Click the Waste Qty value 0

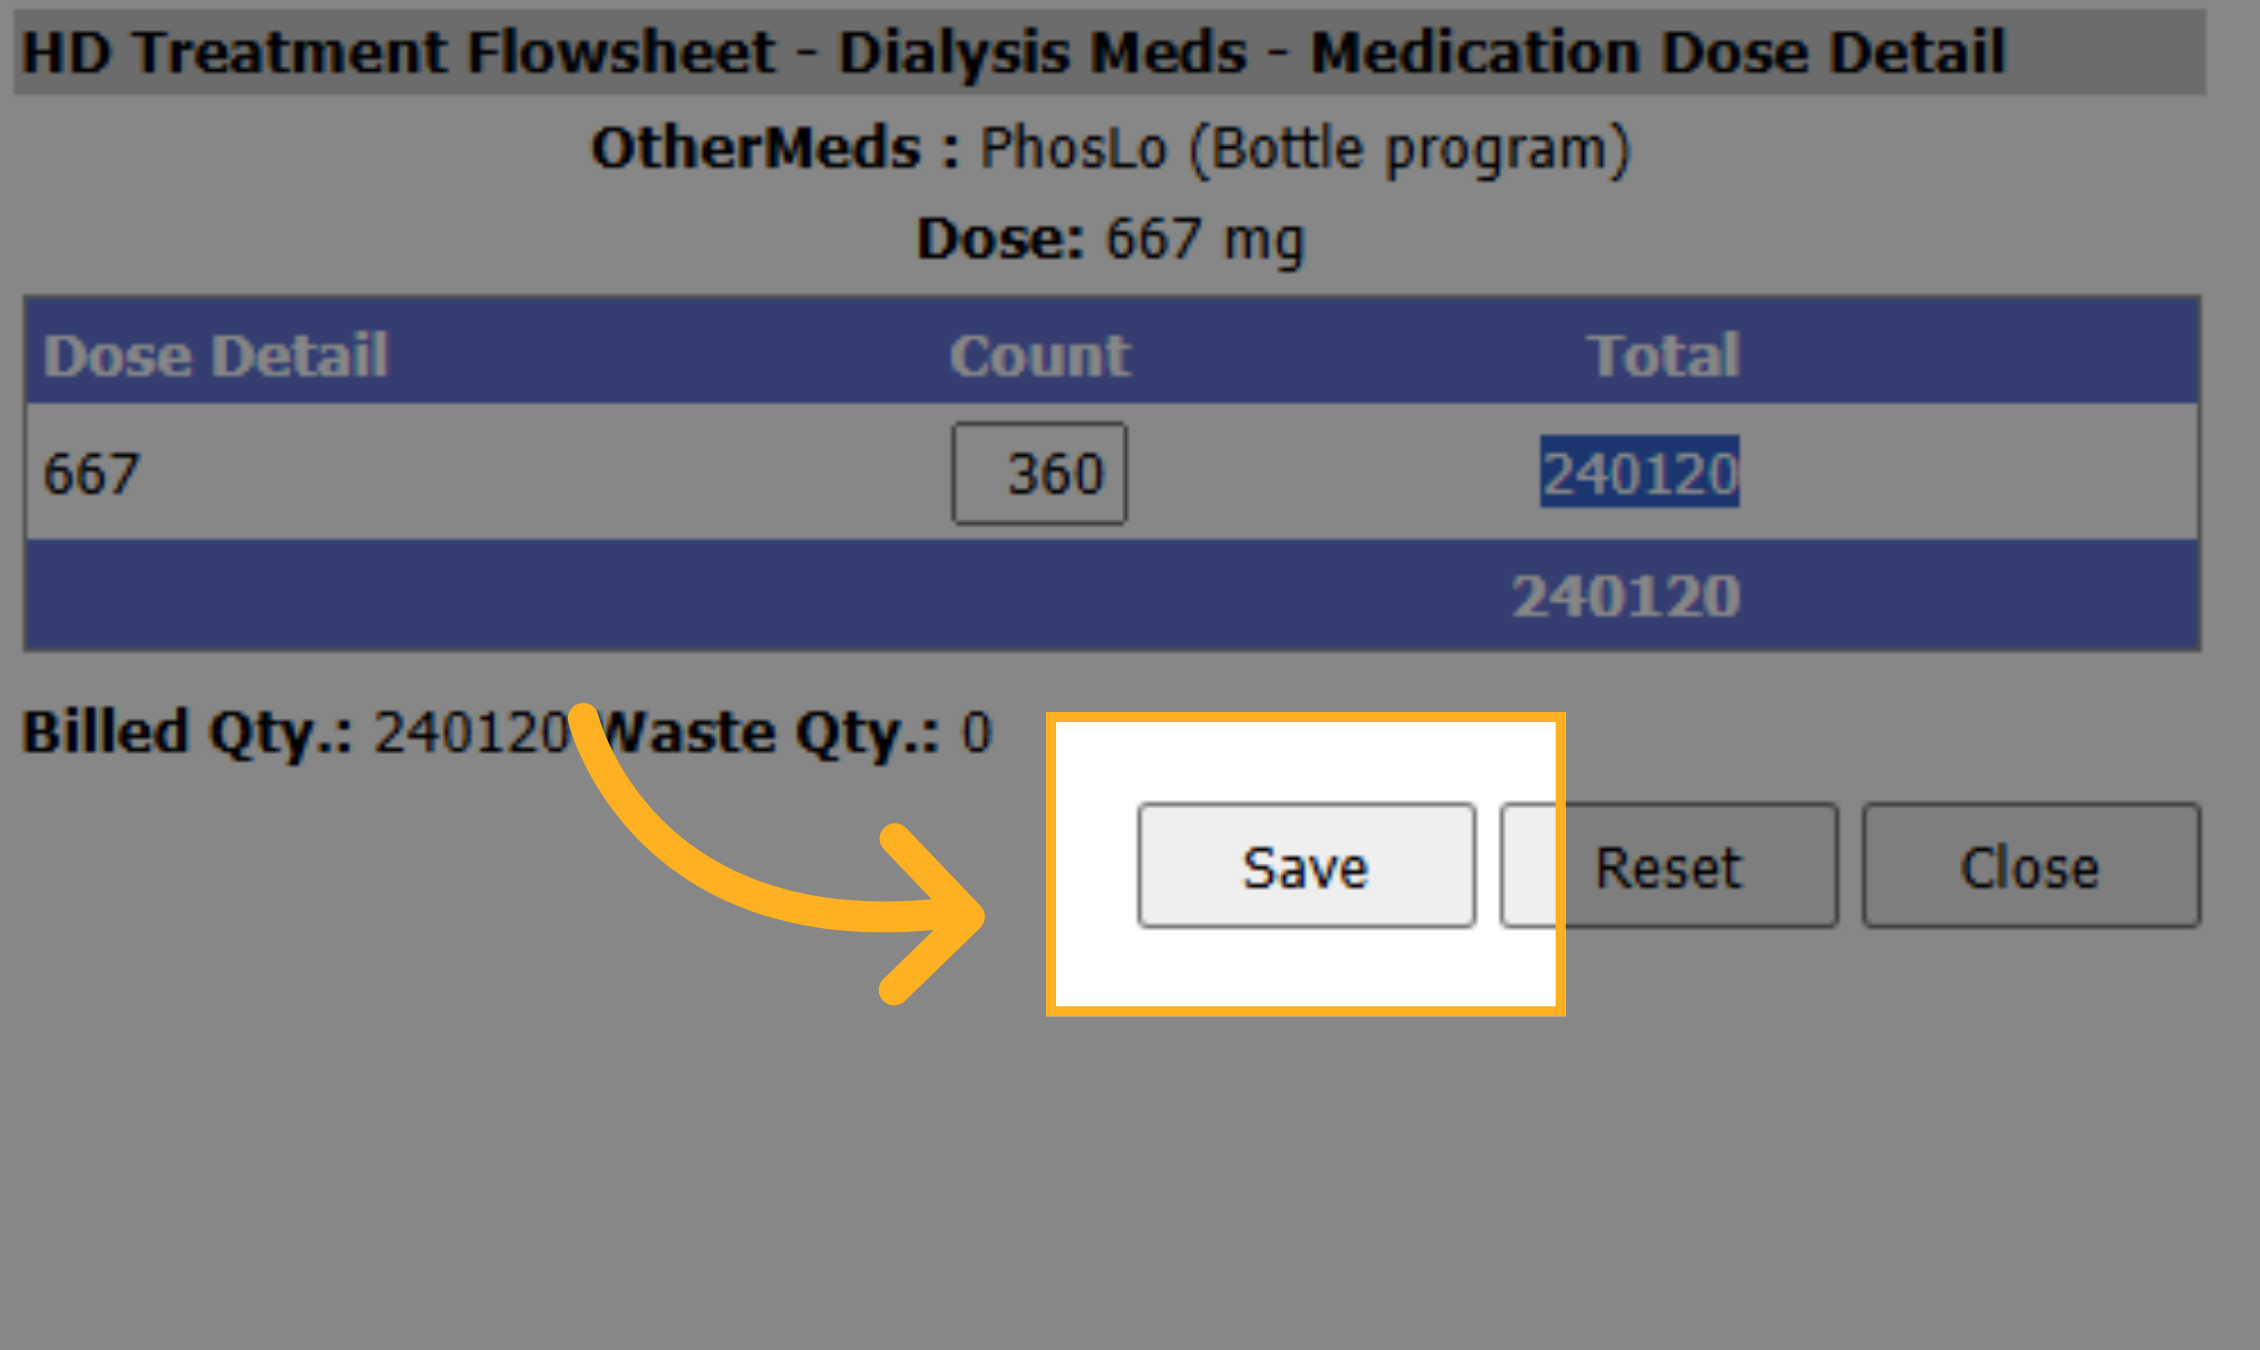click(x=976, y=733)
